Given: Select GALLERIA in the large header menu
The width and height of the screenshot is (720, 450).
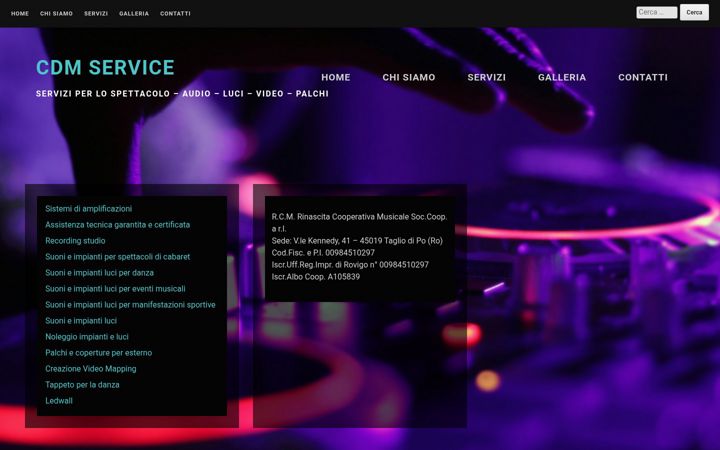Looking at the screenshot, I should (x=562, y=77).
